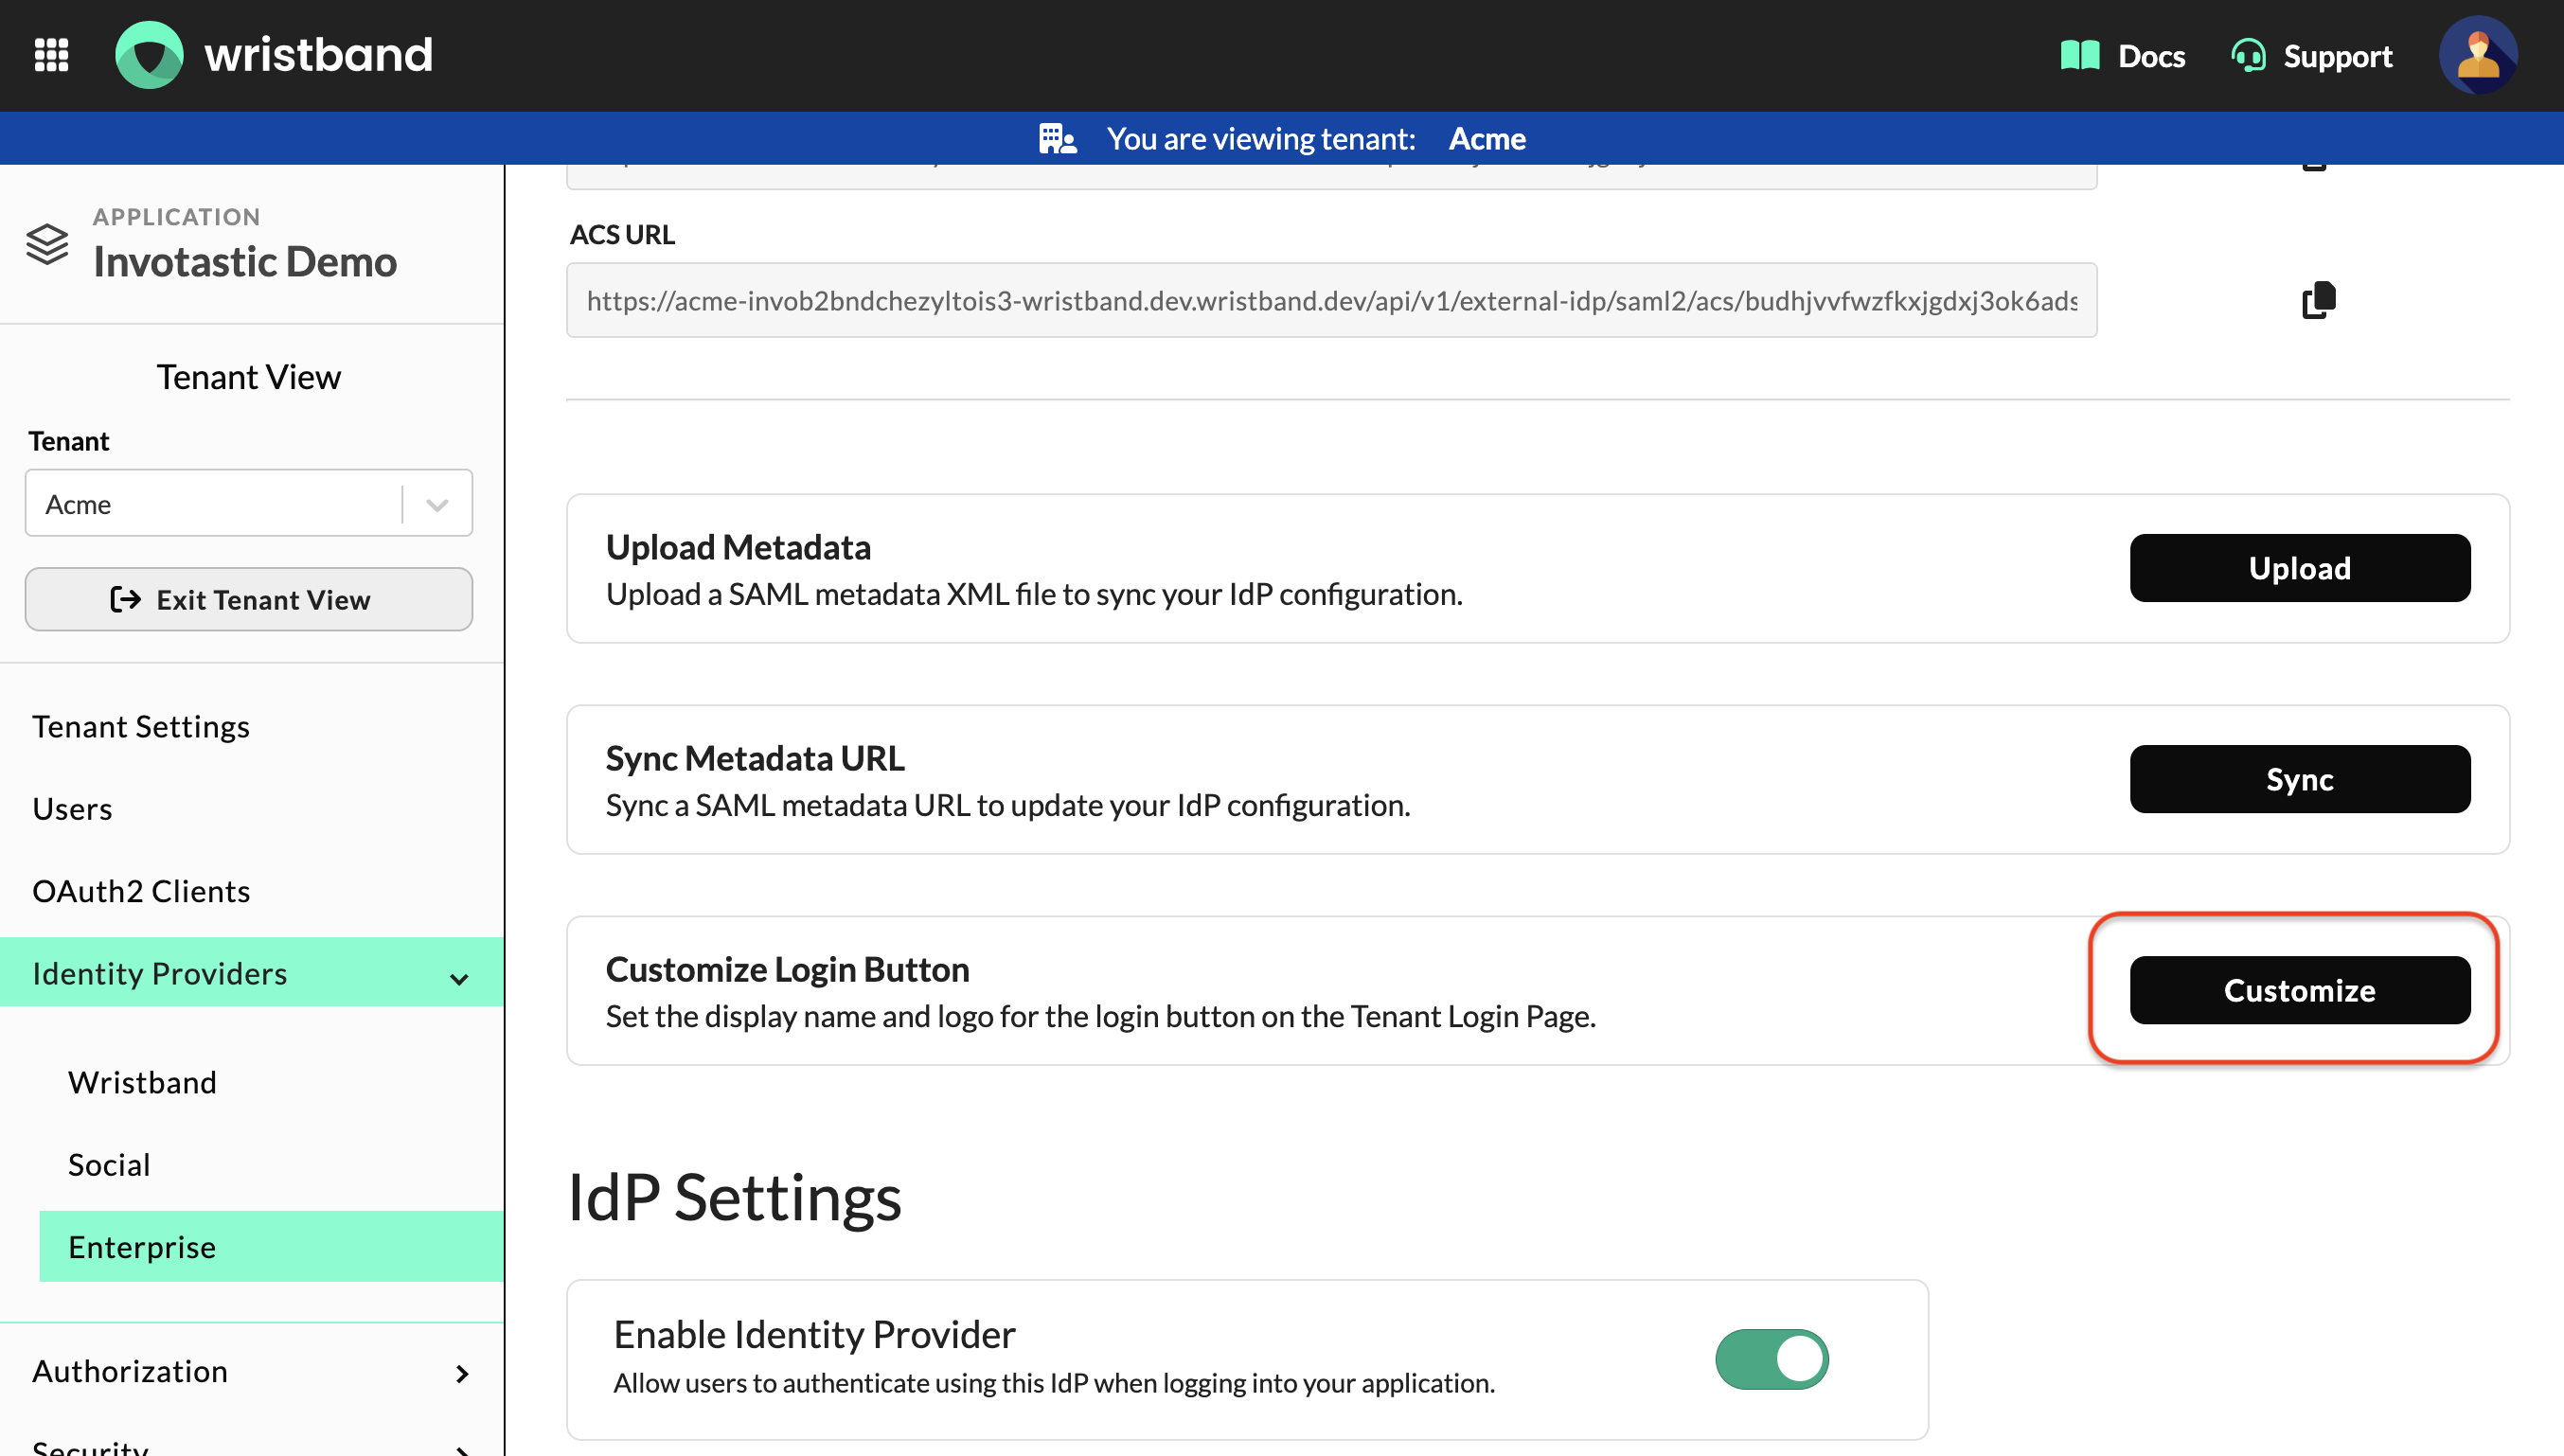Click the IdP Settings heading
The width and height of the screenshot is (2564, 1456).
click(734, 1197)
